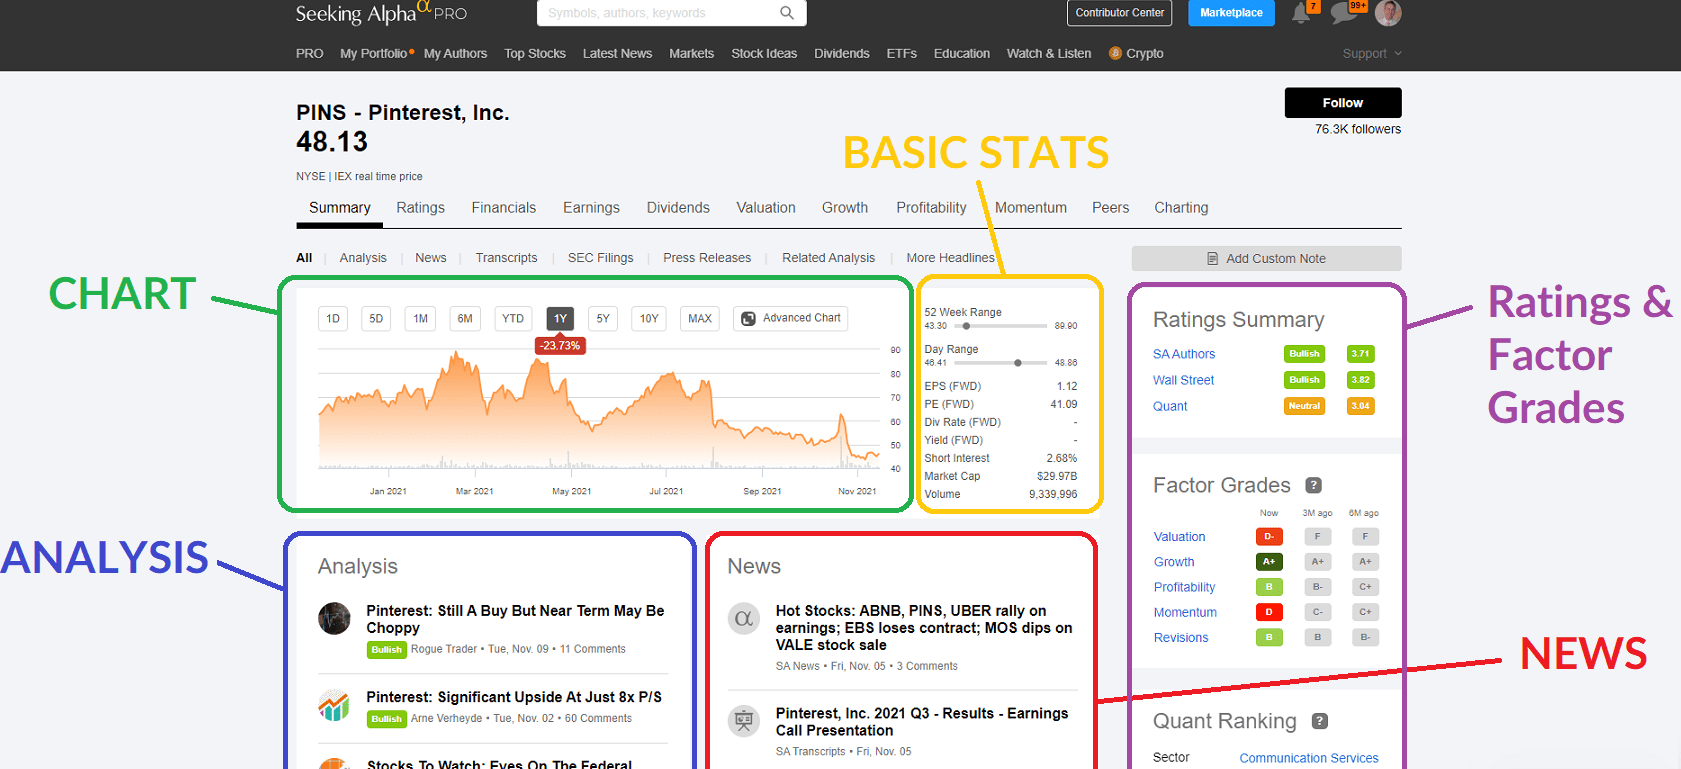Image resolution: width=1681 pixels, height=769 pixels.
Task: Click the Day Range slider marker
Action: 1018,363
